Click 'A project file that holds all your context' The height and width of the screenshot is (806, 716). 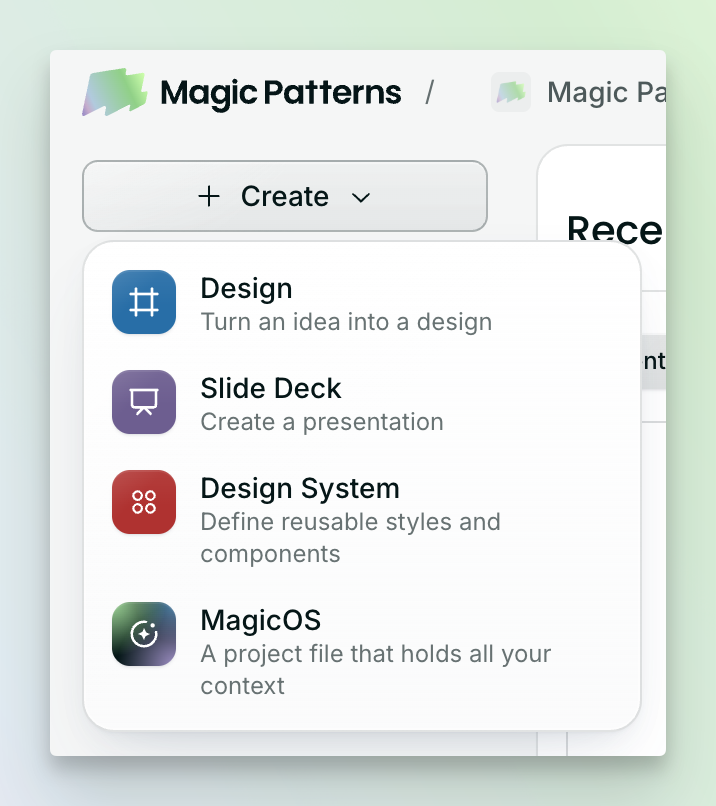pyautogui.click(x=376, y=670)
